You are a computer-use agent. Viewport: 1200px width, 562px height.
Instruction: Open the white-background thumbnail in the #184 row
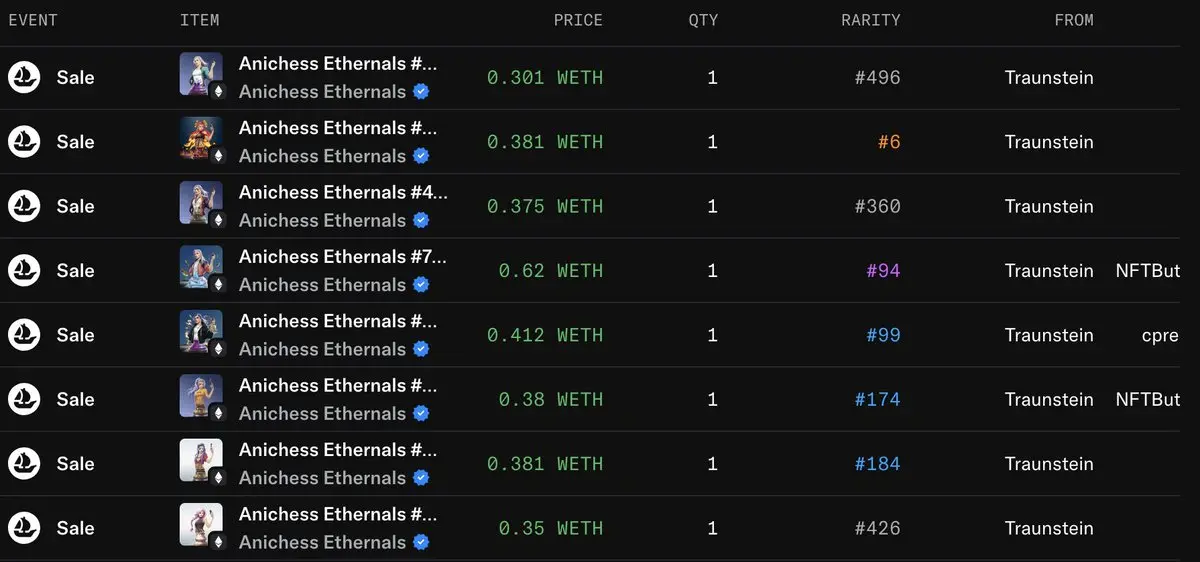coord(201,460)
